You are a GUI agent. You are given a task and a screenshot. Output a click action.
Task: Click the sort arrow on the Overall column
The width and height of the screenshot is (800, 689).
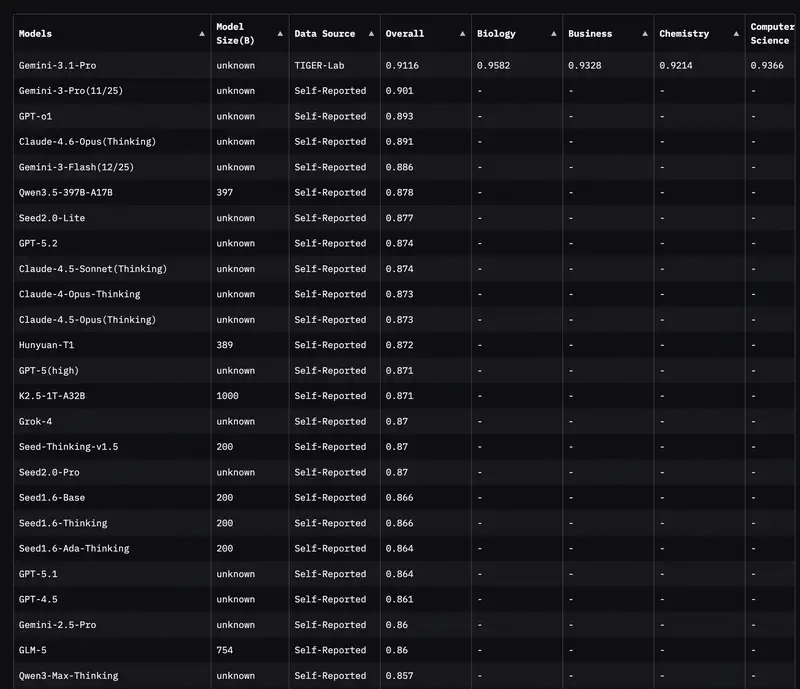pos(462,33)
